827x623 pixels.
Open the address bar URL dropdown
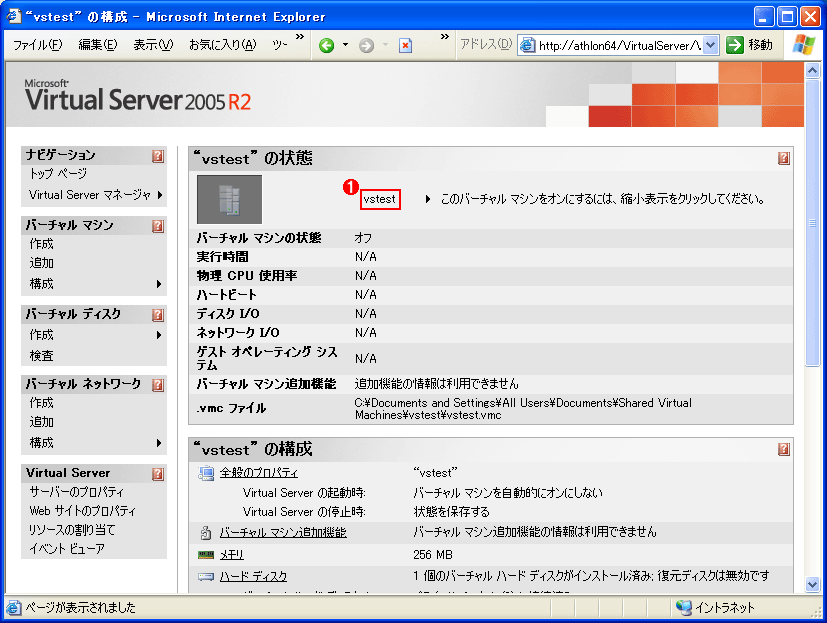710,45
